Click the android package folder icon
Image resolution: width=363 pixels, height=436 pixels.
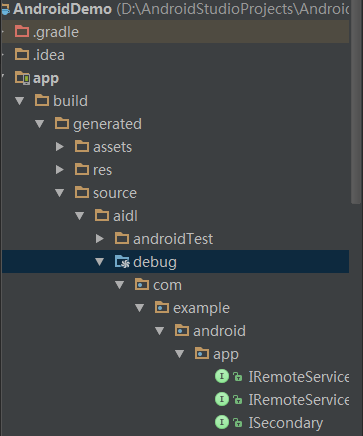click(x=182, y=330)
